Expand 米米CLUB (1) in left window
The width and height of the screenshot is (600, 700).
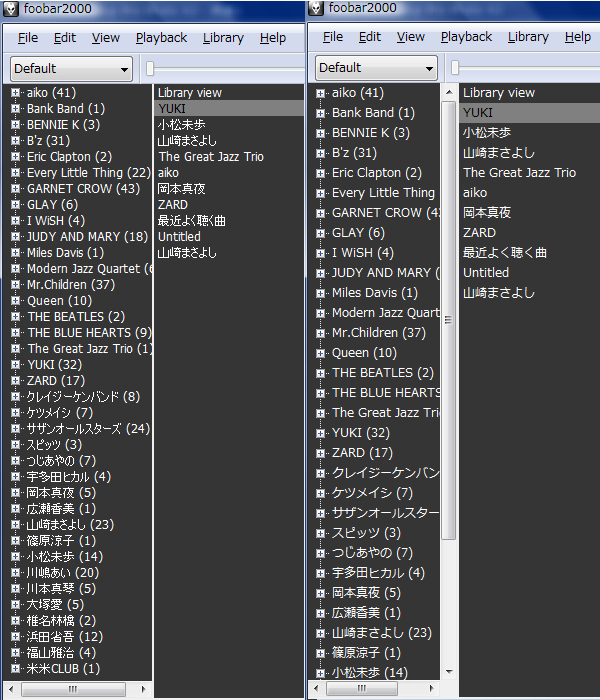[x=16, y=669]
